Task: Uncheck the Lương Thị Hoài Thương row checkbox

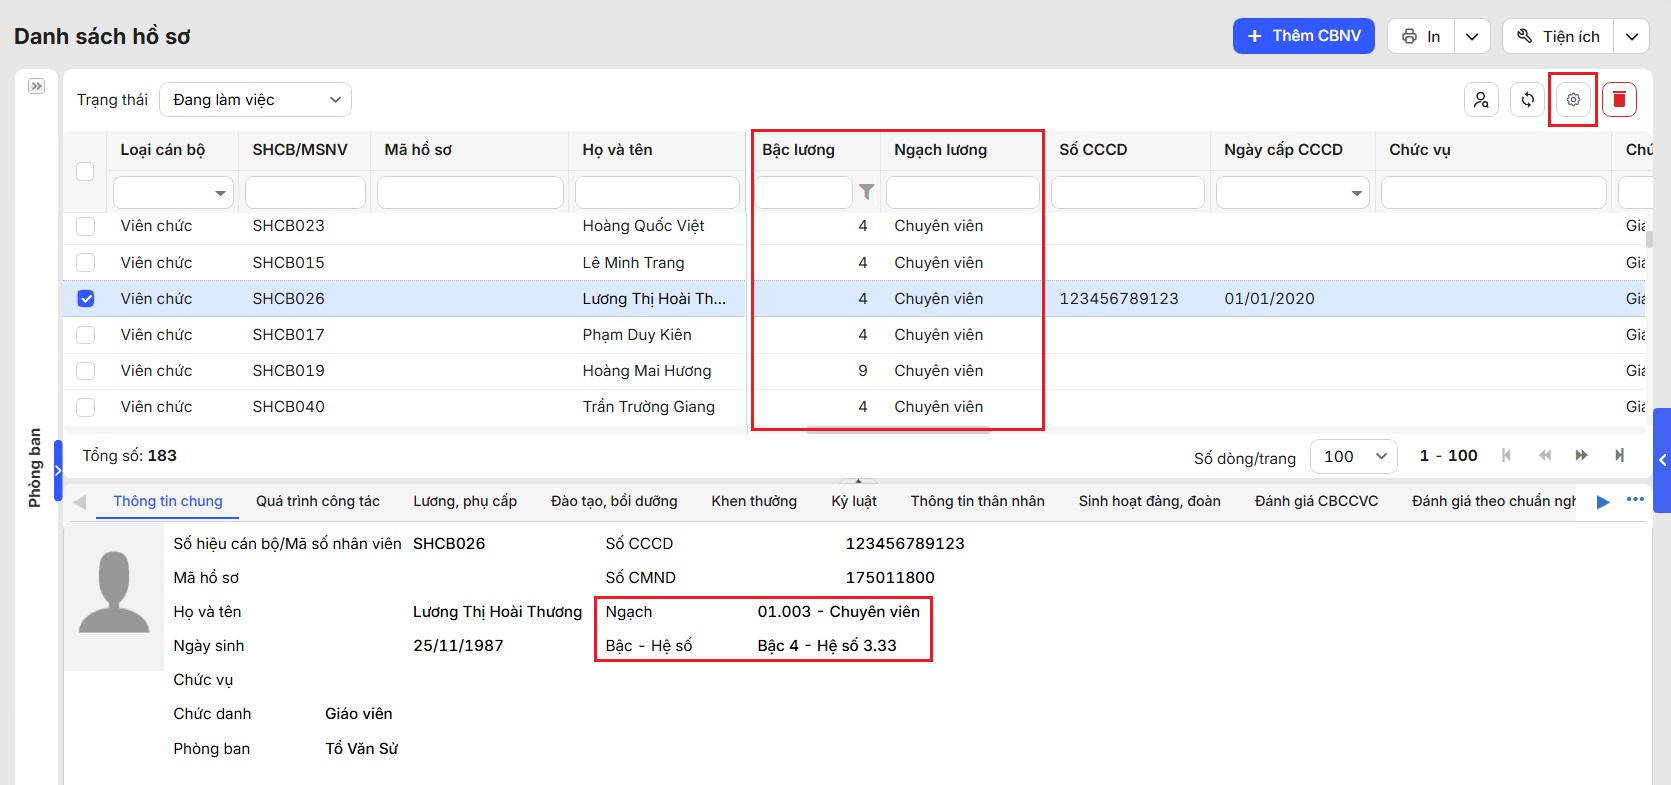Action: click(86, 299)
